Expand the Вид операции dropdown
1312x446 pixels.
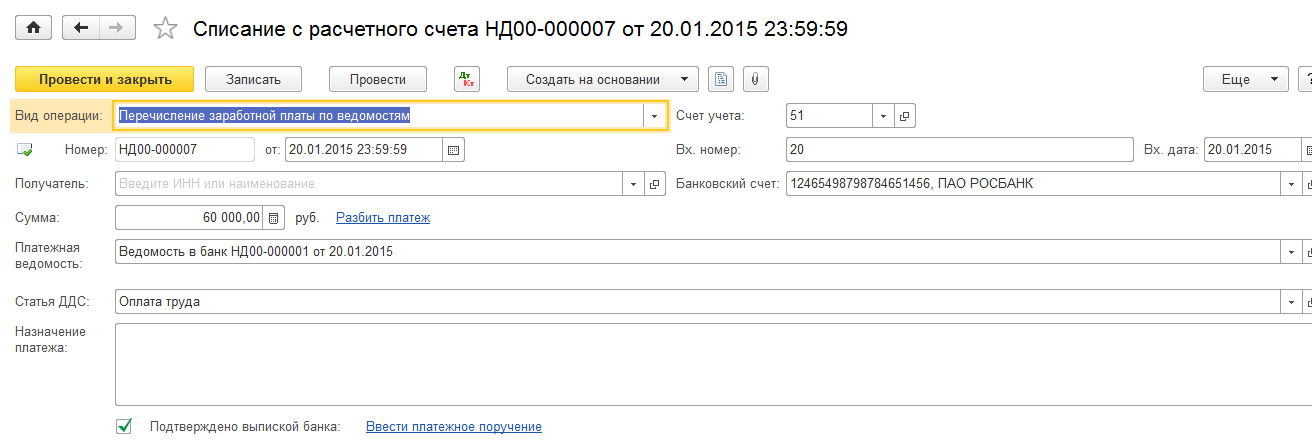click(x=655, y=116)
